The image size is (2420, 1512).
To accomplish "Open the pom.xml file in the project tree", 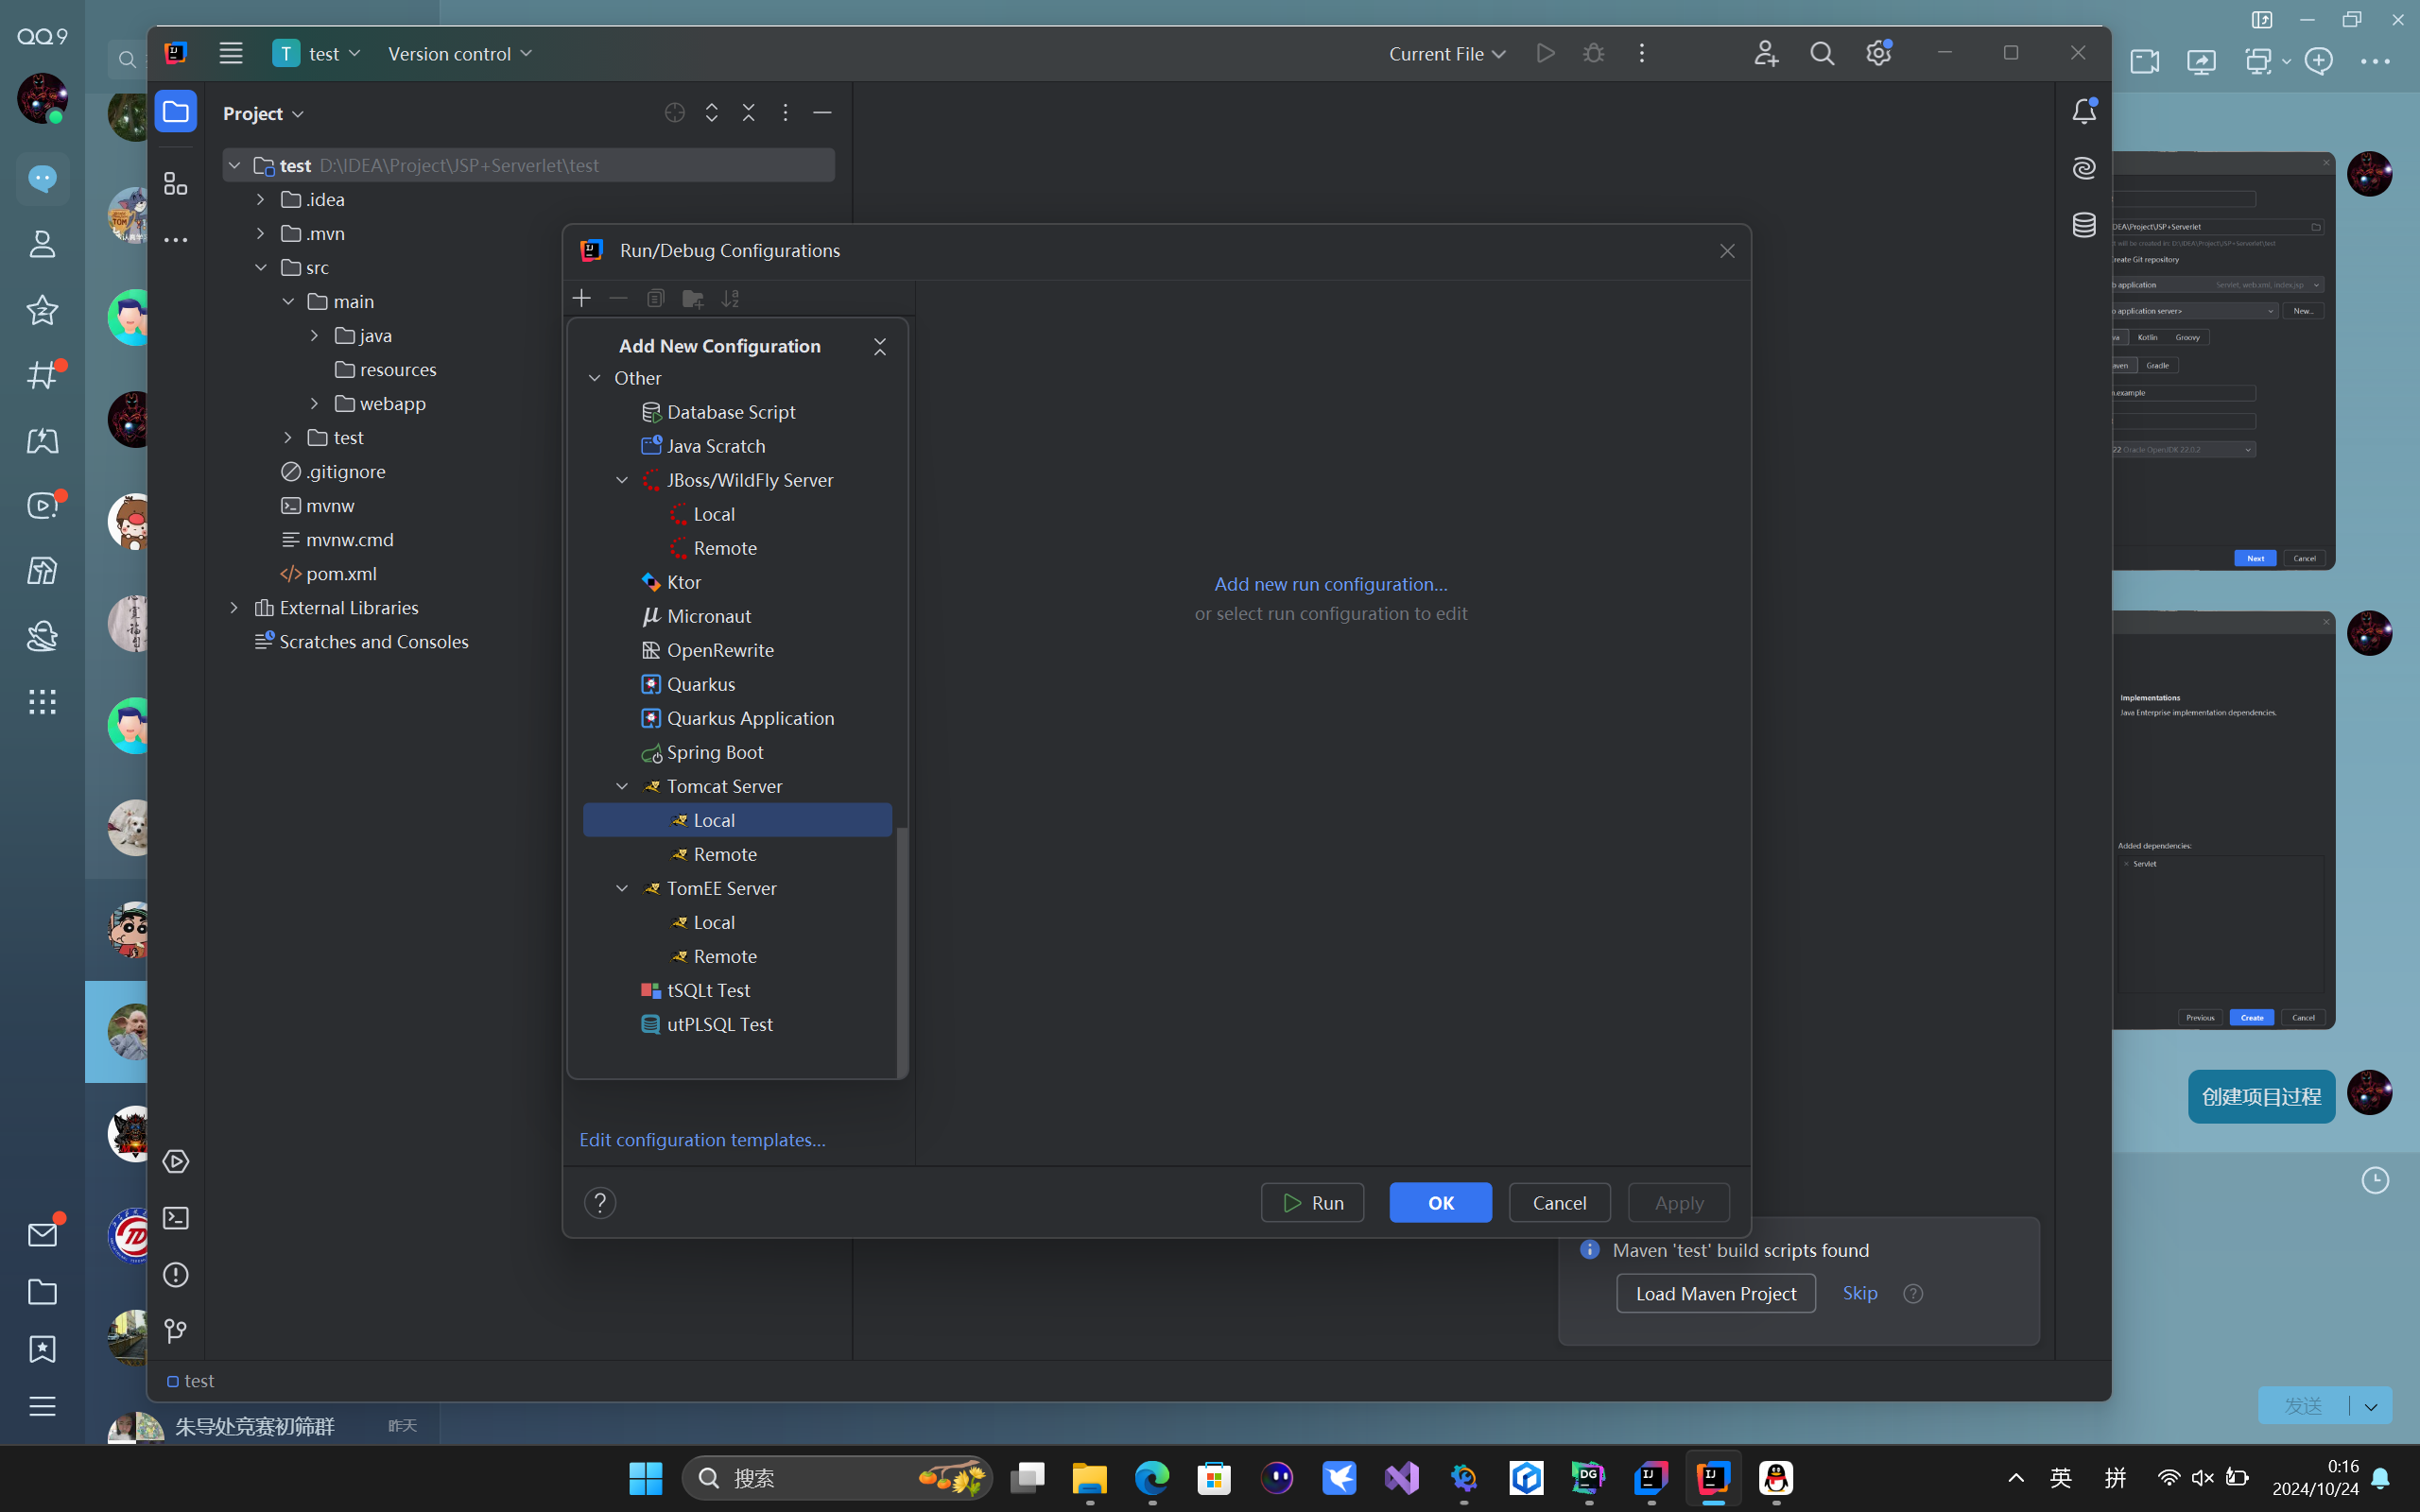I will 341,573.
